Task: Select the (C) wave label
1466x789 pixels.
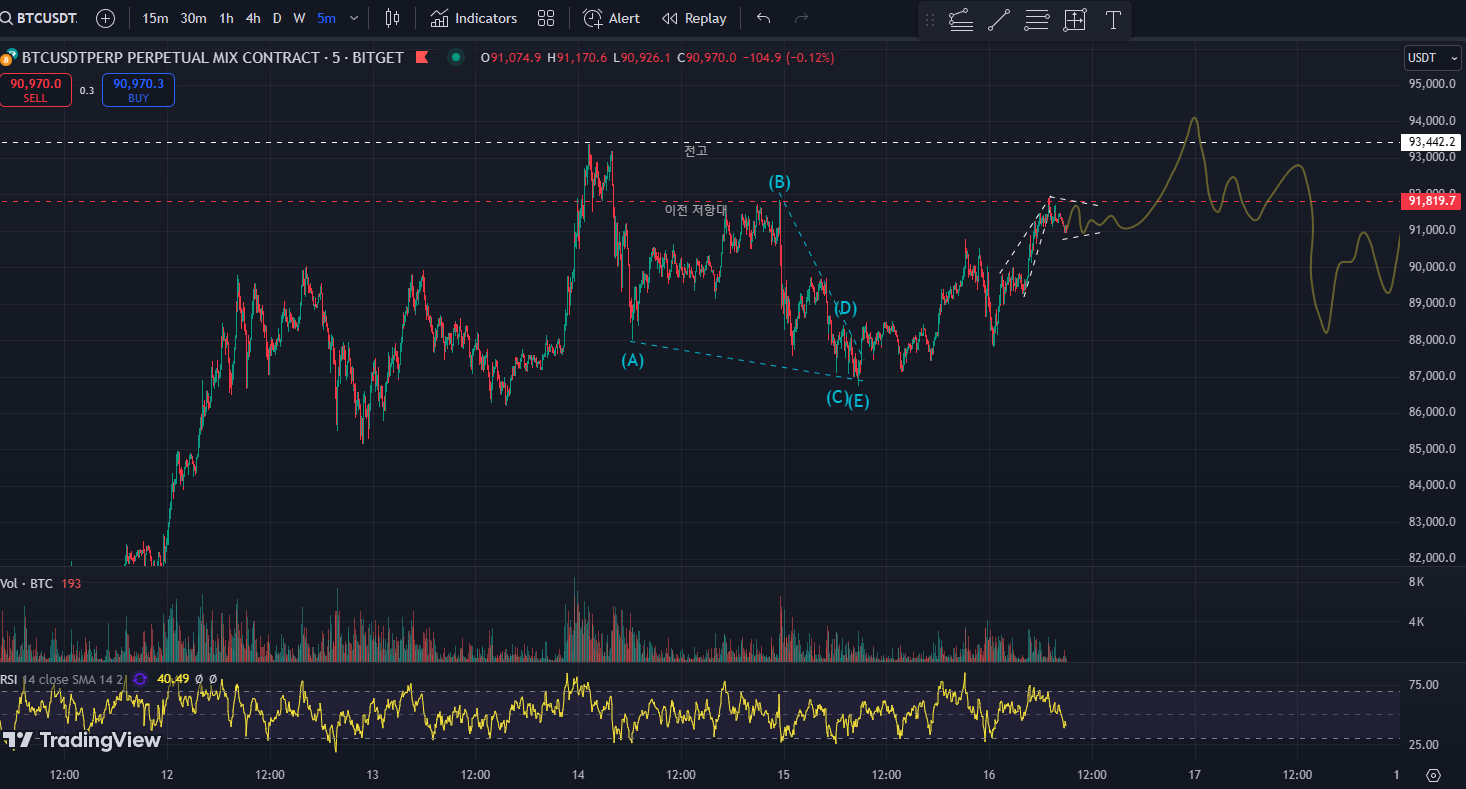Action: pos(837,397)
